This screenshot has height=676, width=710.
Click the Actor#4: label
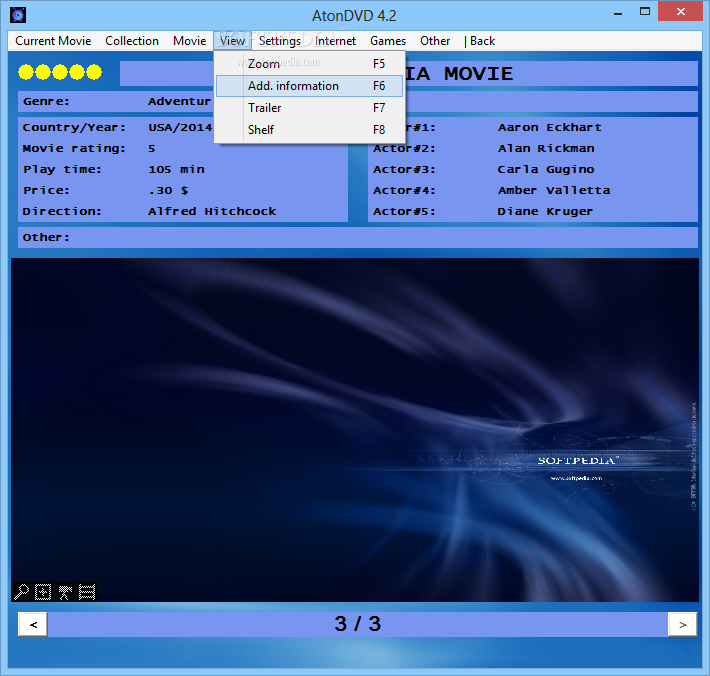pyautogui.click(x=404, y=190)
